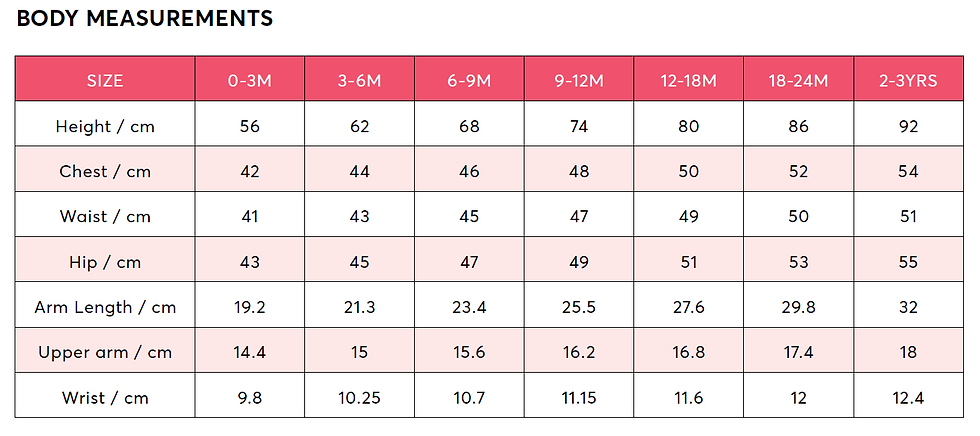Viewport: 980px width, 436px height.
Task: Click the Waist / cm row label
Action: tap(105, 217)
